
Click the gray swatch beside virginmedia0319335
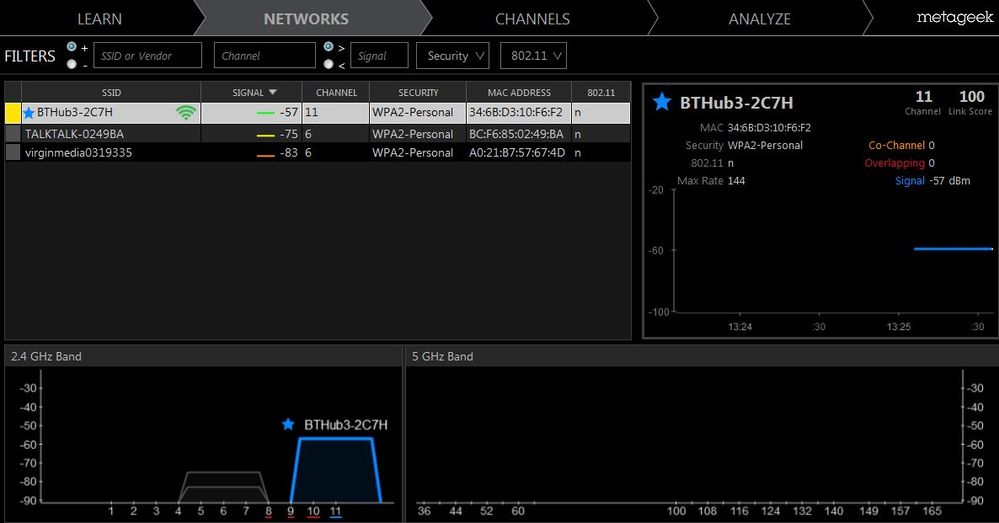coord(13,152)
